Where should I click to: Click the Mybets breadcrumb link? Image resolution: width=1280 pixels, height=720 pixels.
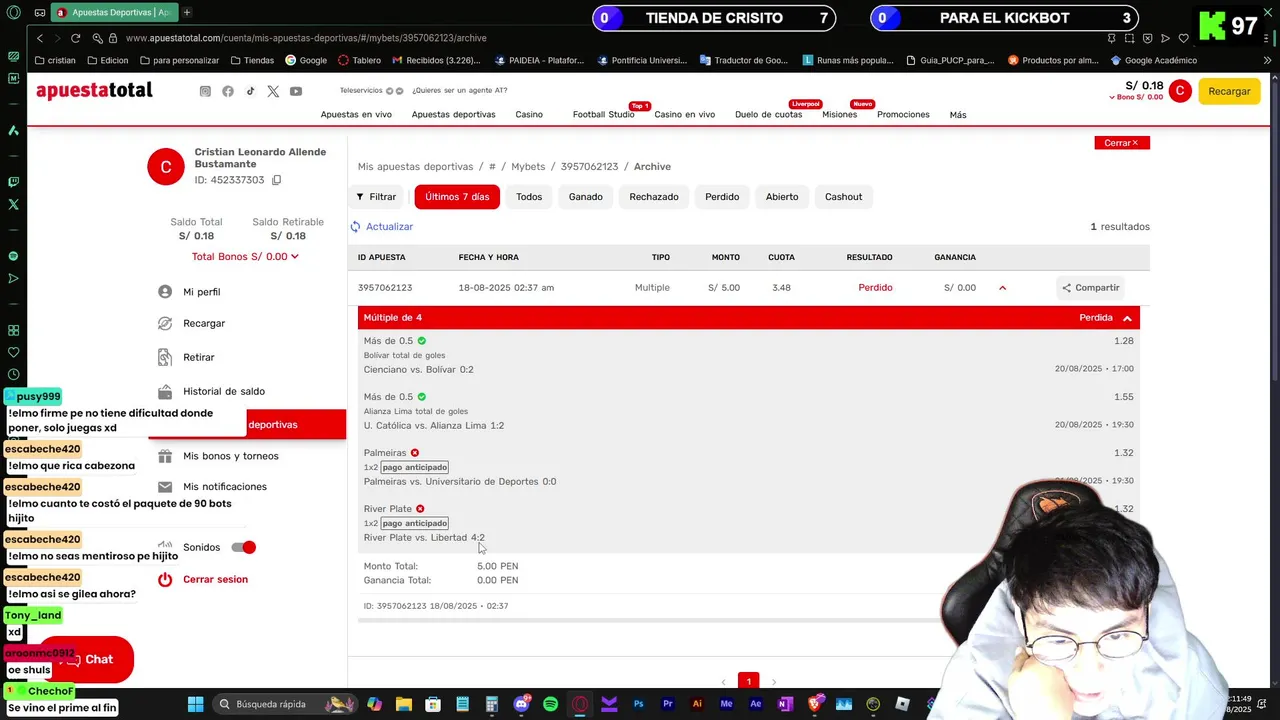pyautogui.click(x=528, y=167)
